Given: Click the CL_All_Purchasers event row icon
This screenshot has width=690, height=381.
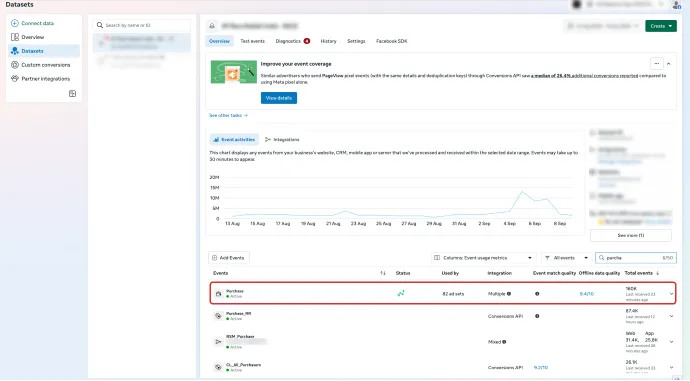Looking at the screenshot, I should tap(218, 367).
